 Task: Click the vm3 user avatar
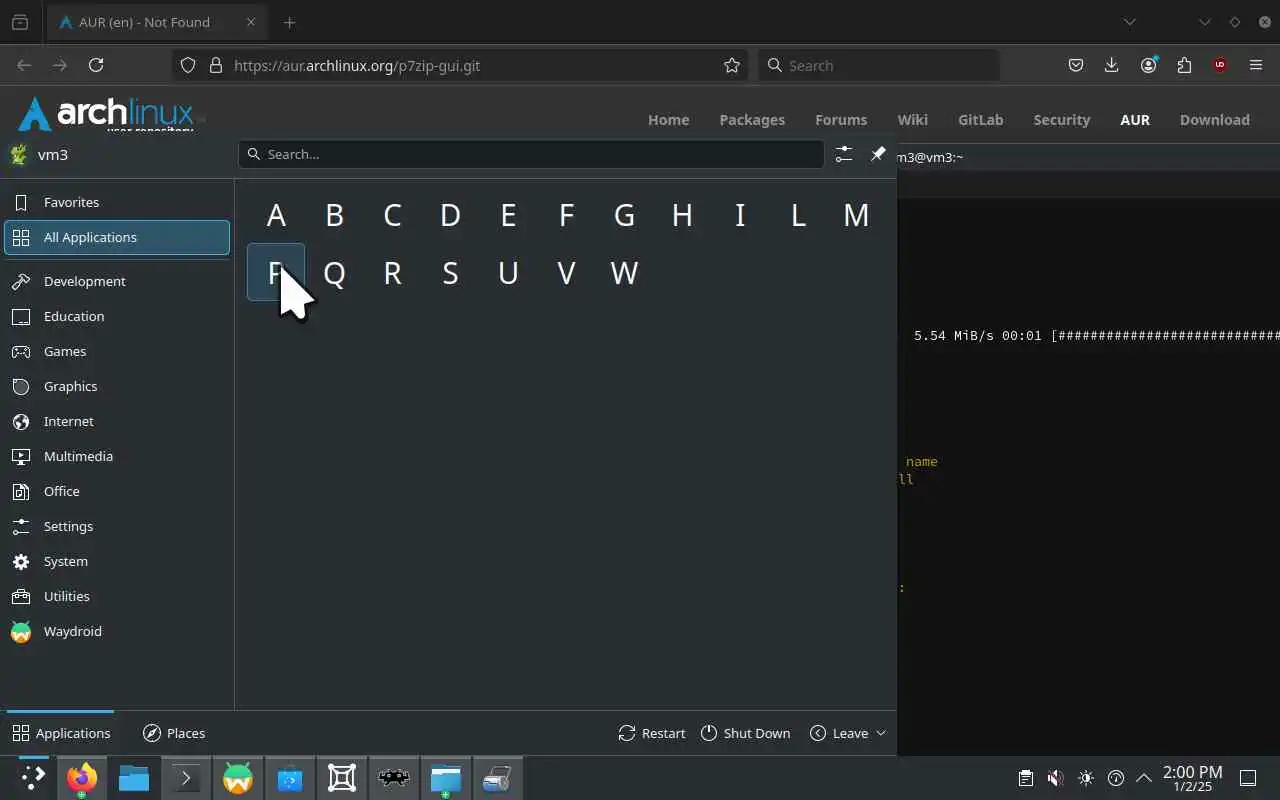click(19, 154)
